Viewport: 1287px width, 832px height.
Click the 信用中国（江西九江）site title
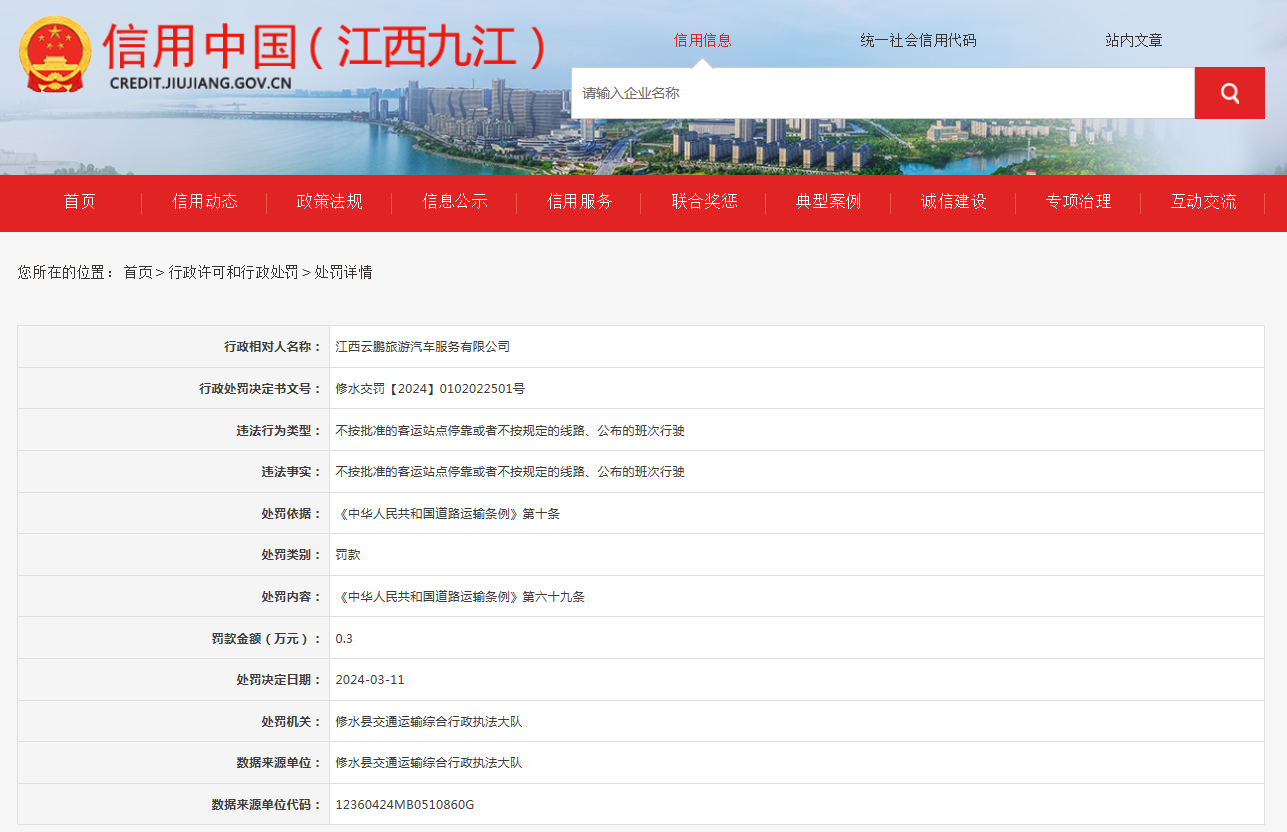tap(326, 47)
